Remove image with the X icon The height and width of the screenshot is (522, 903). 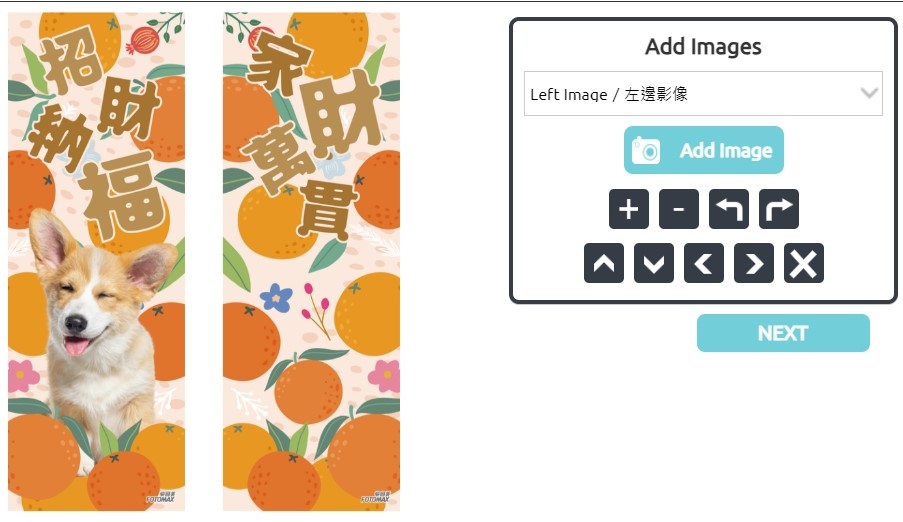[x=803, y=263]
